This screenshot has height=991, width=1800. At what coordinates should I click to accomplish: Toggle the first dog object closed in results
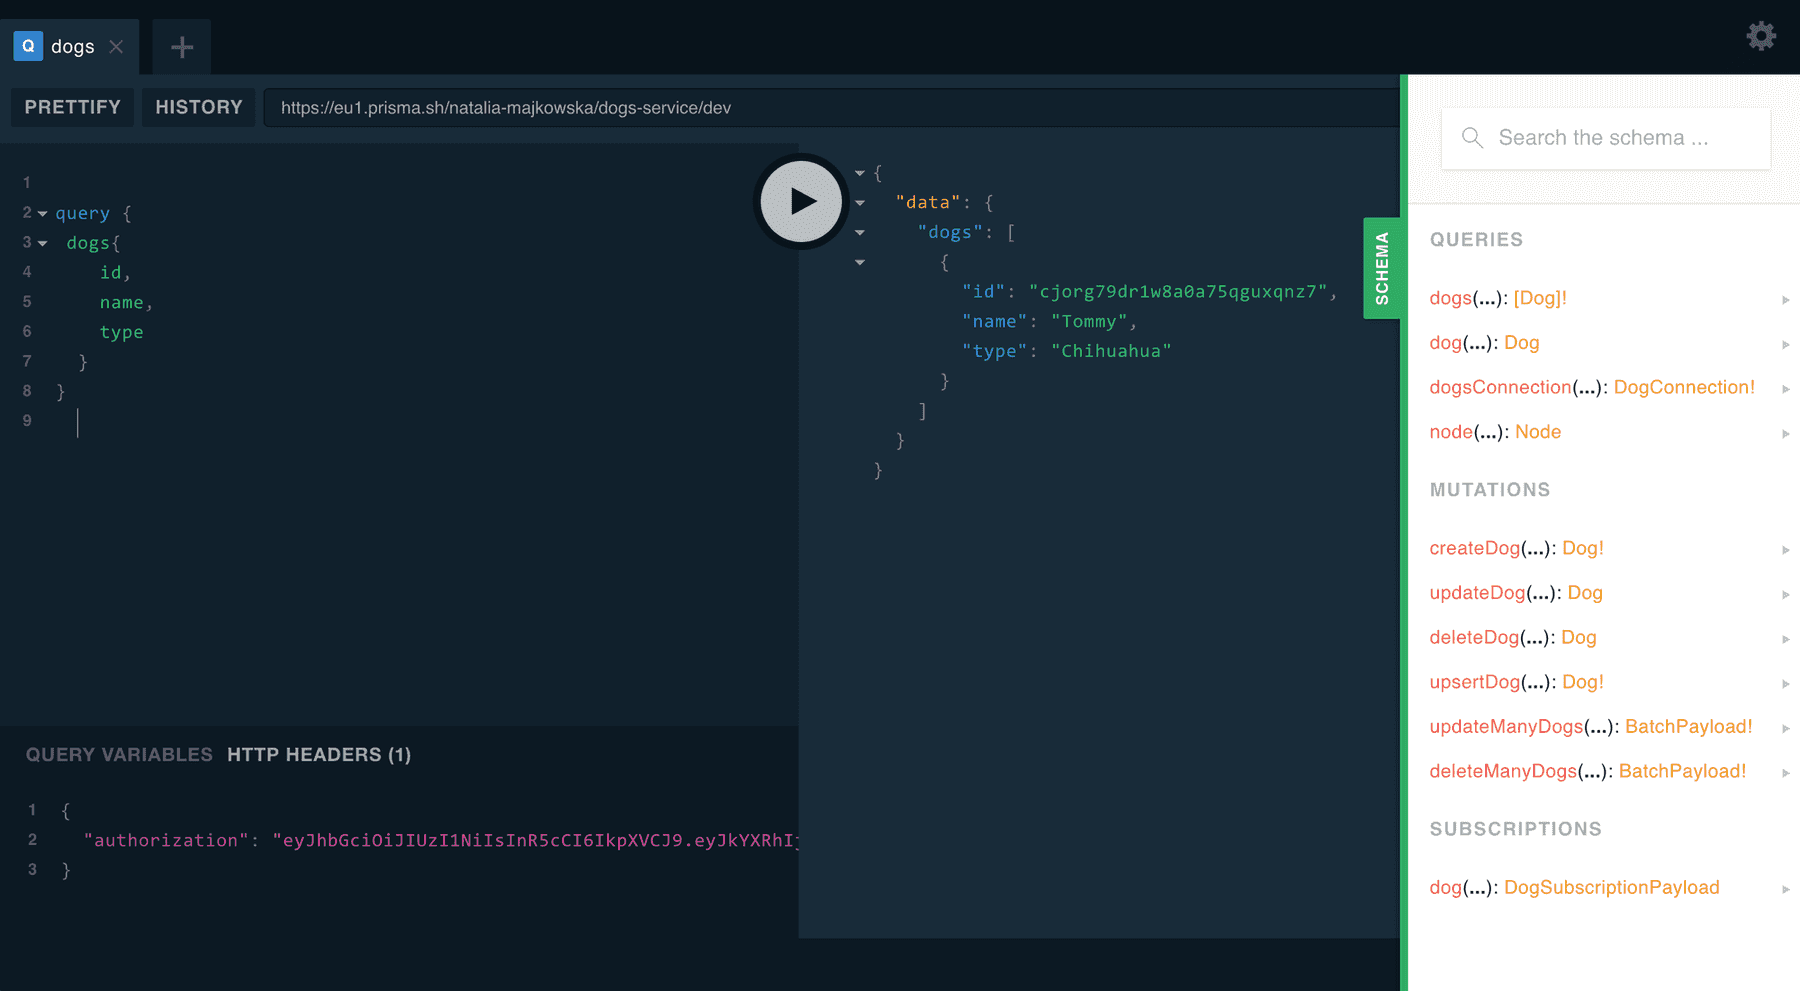click(860, 261)
